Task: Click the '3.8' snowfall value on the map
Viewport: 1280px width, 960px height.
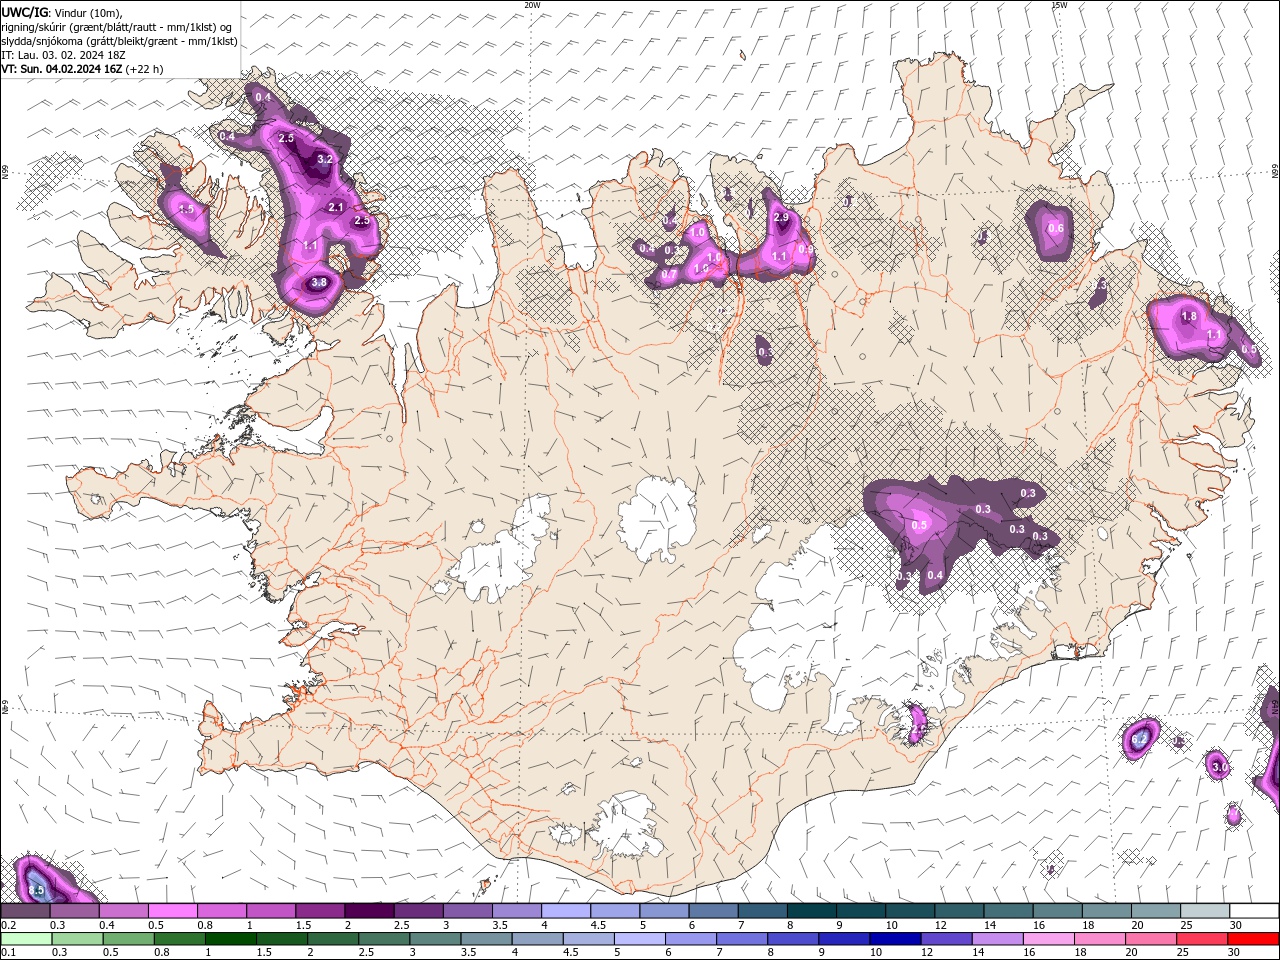Action: (x=319, y=283)
